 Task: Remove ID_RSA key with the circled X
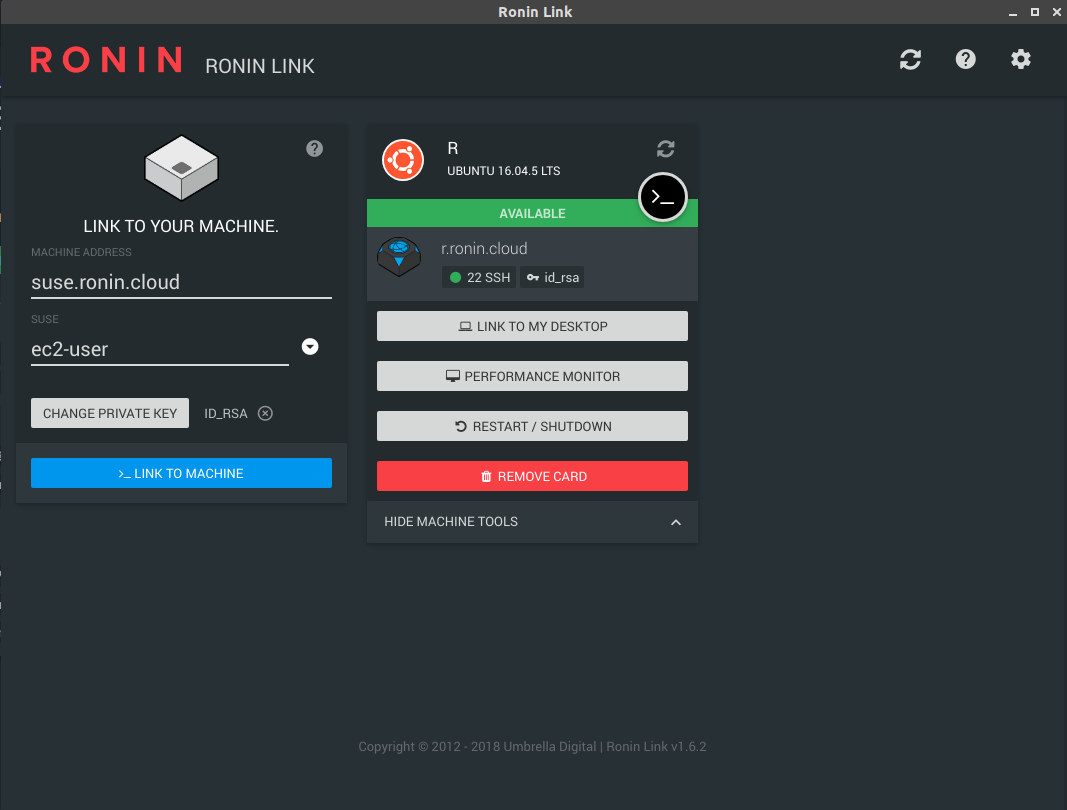coord(265,413)
